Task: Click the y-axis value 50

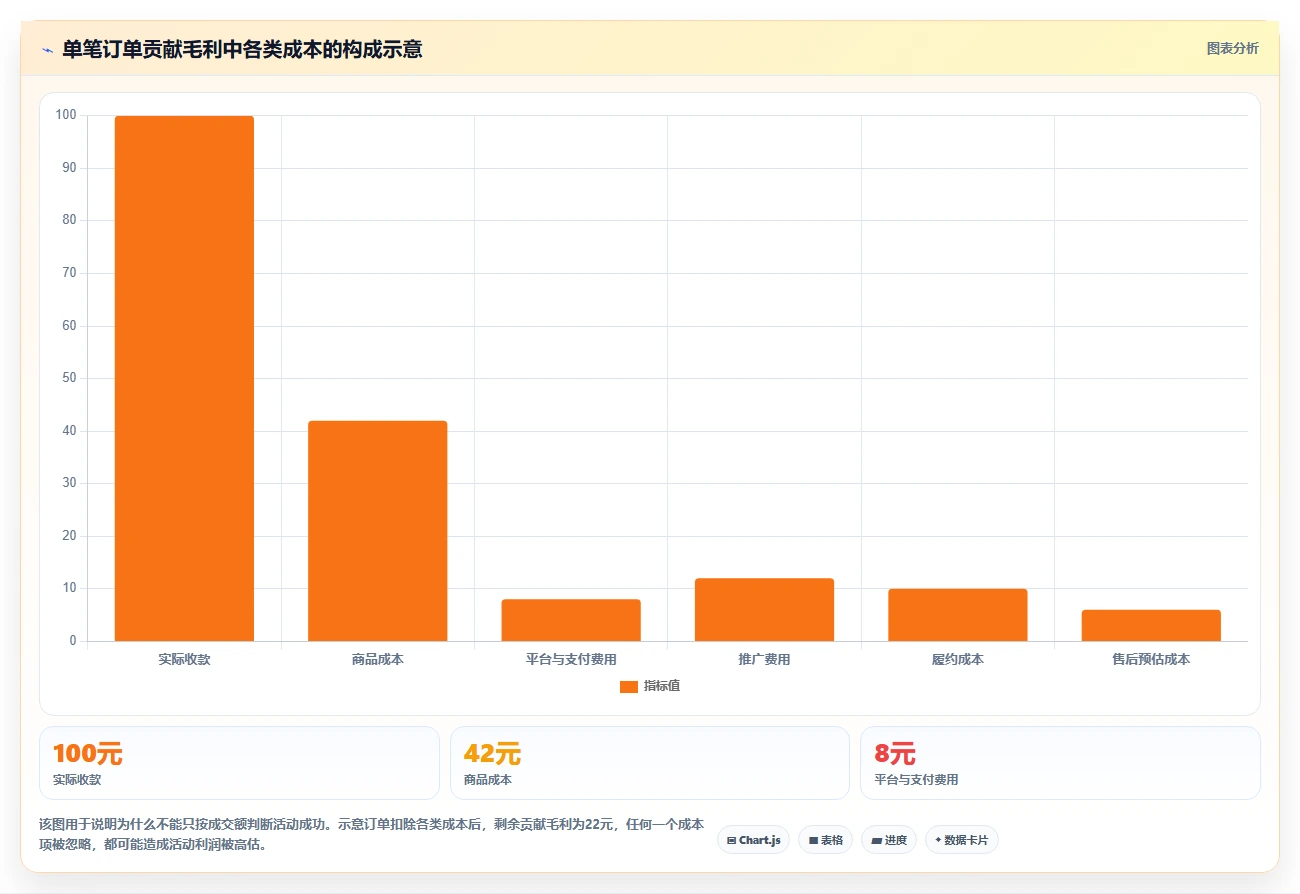Action: click(x=69, y=378)
